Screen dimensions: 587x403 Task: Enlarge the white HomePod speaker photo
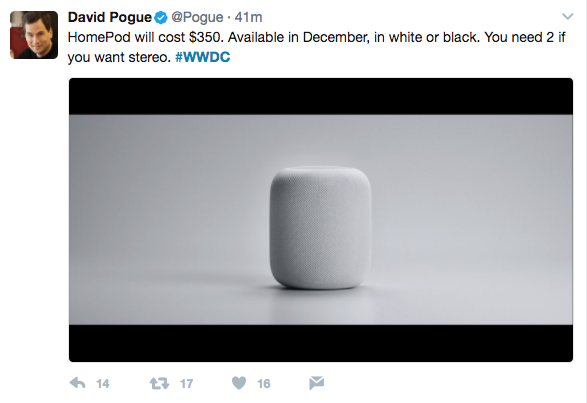pyautogui.click(x=321, y=228)
